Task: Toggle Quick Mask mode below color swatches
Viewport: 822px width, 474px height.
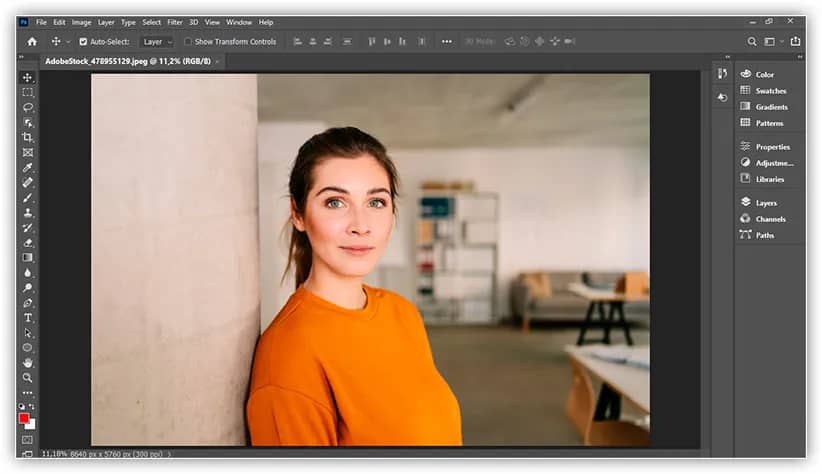Action: coord(27,439)
